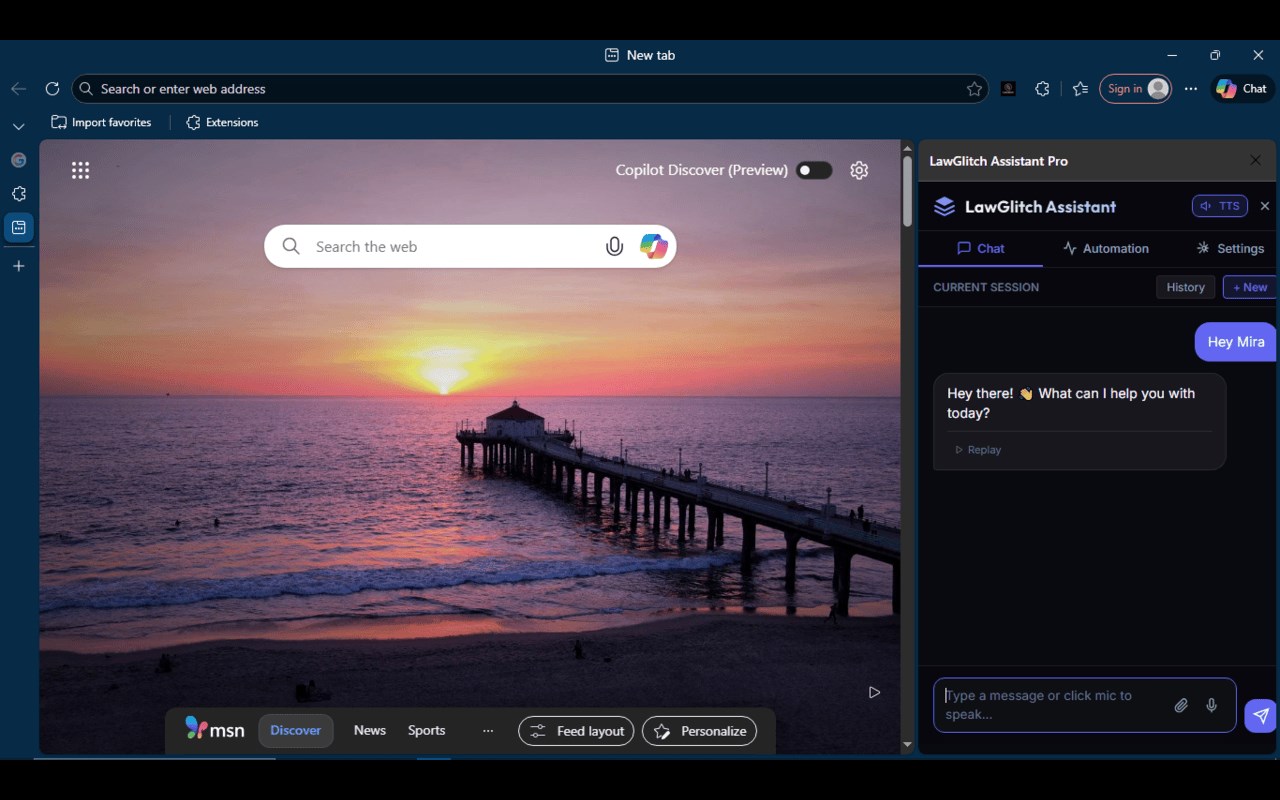Expand the vertical tabs chevron in the sidebar
Image resolution: width=1280 pixels, height=800 pixels.
[x=18, y=127]
